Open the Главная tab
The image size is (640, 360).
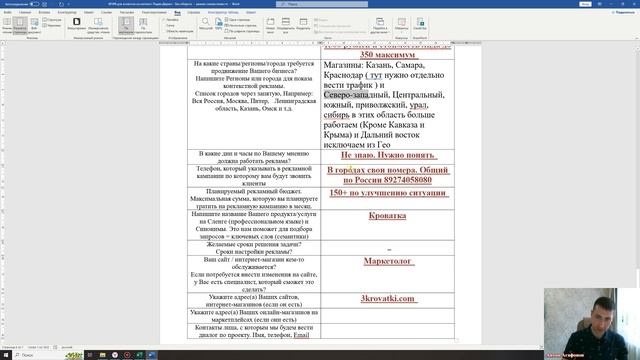tap(25, 13)
